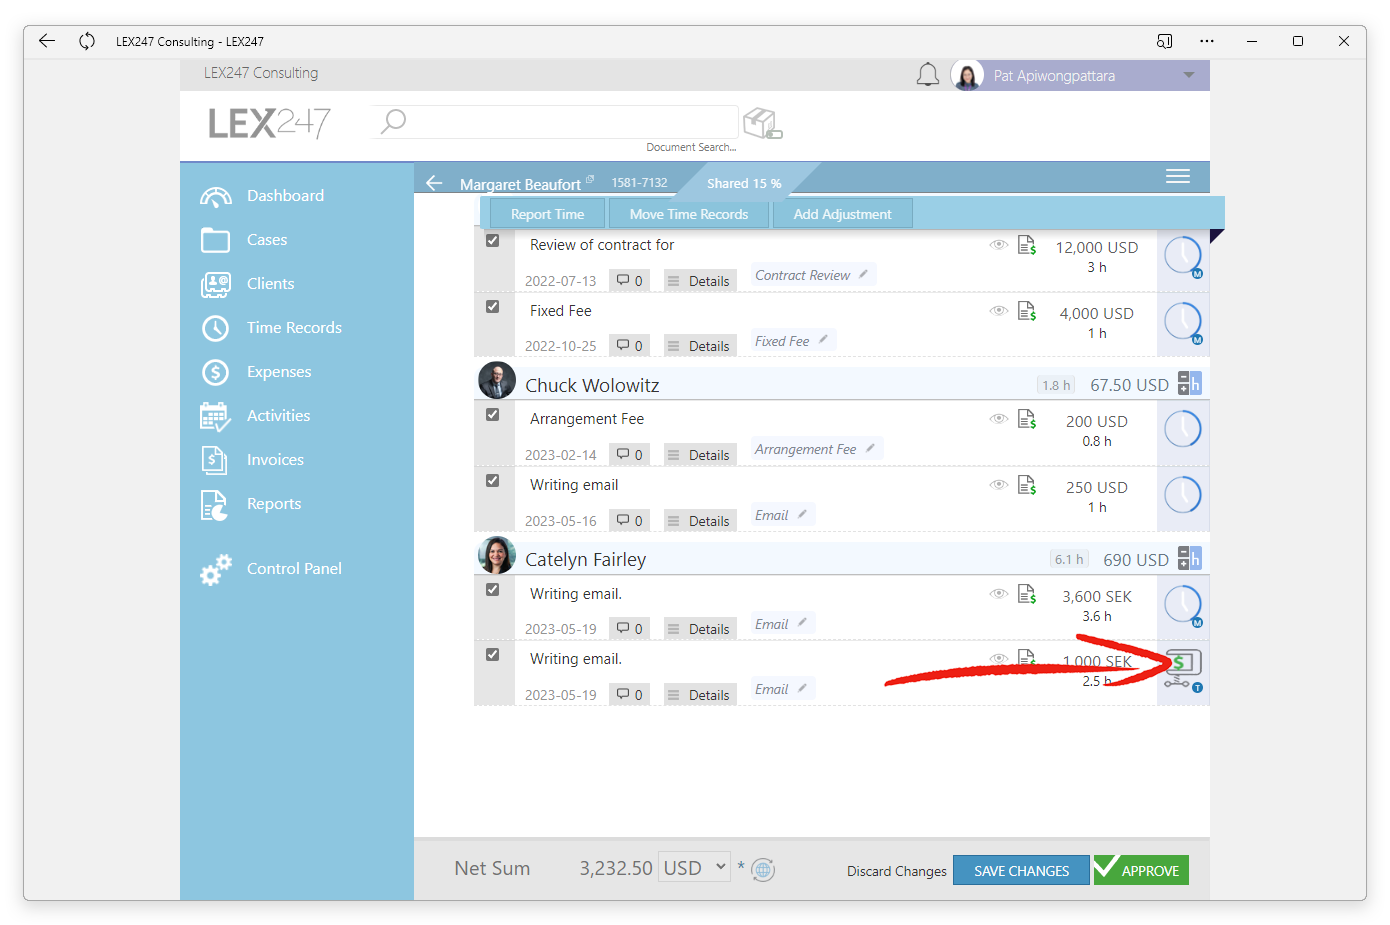Viewport: 1390px width, 925px height.
Task: Click clock icon on Arrangement Fee record
Action: click(1183, 429)
